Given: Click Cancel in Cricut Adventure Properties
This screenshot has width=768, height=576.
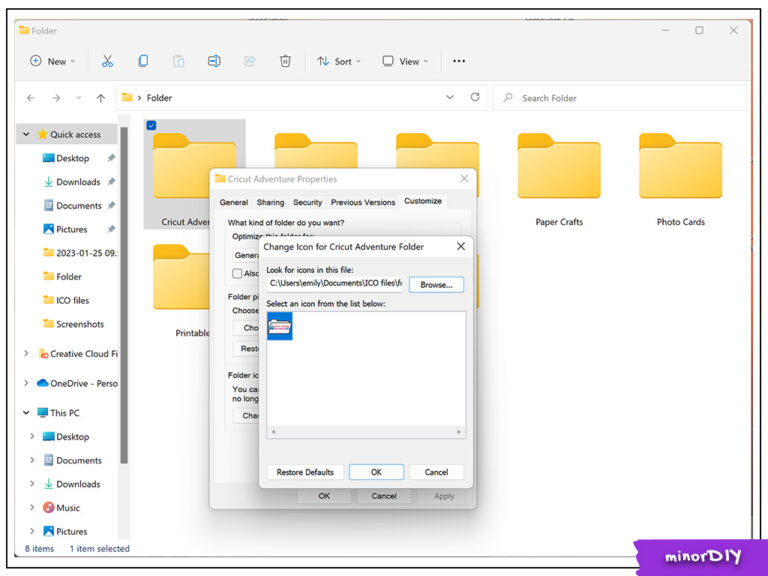Looking at the screenshot, I should (x=384, y=496).
